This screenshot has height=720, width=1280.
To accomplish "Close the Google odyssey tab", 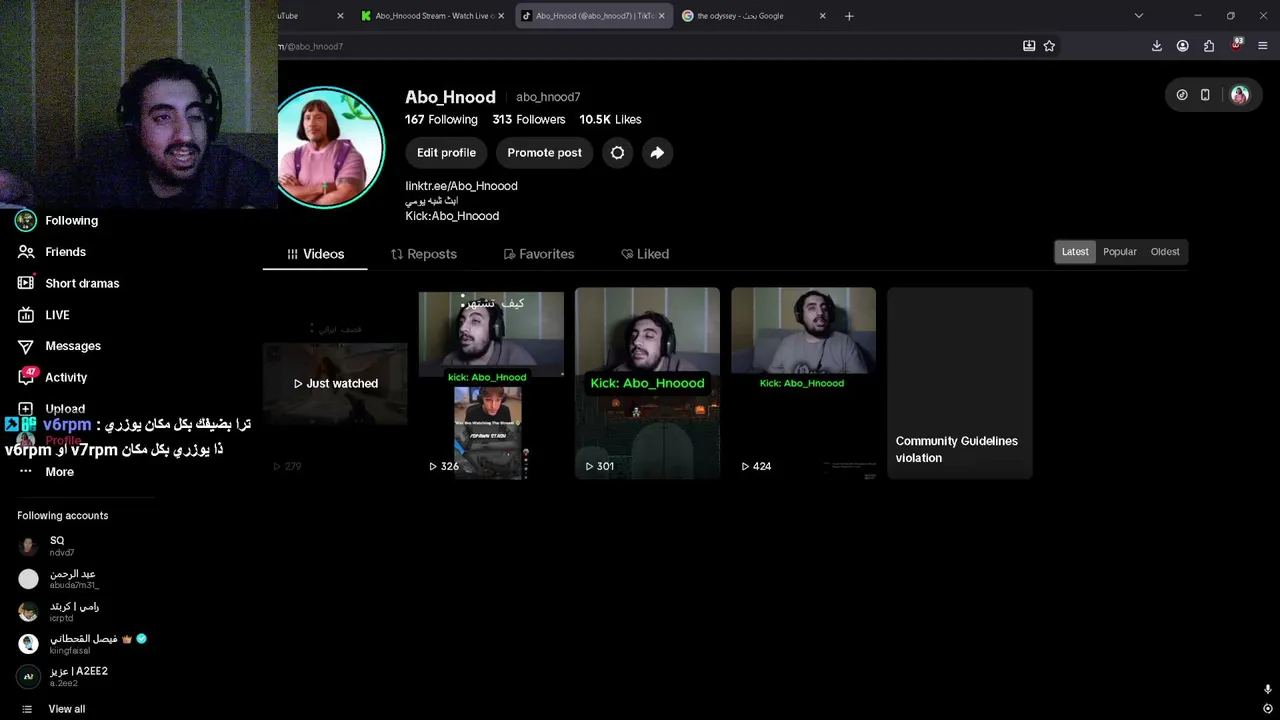I will click(x=823, y=16).
